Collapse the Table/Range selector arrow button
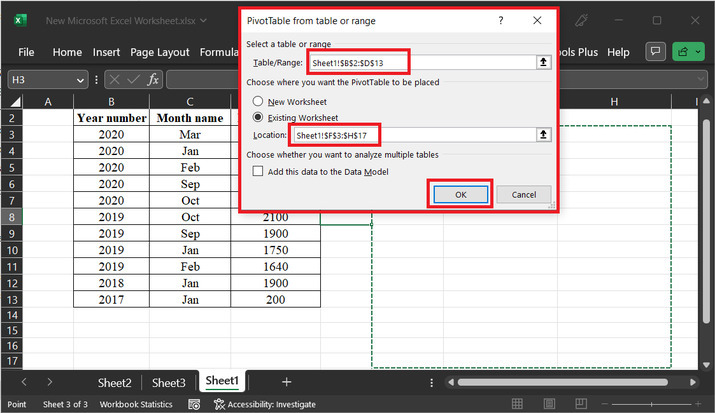The width and height of the screenshot is (715, 413). pyautogui.click(x=543, y=62)
